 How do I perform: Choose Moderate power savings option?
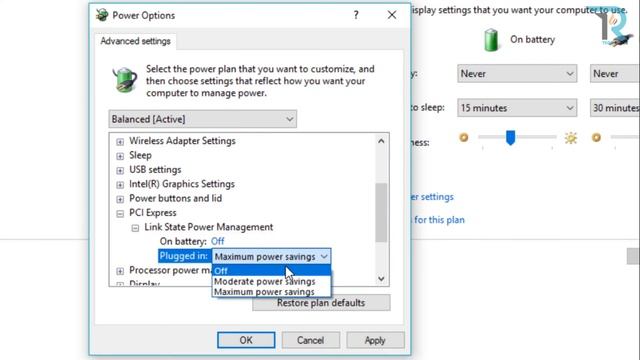pyautogui.click(x=271, y=281)
